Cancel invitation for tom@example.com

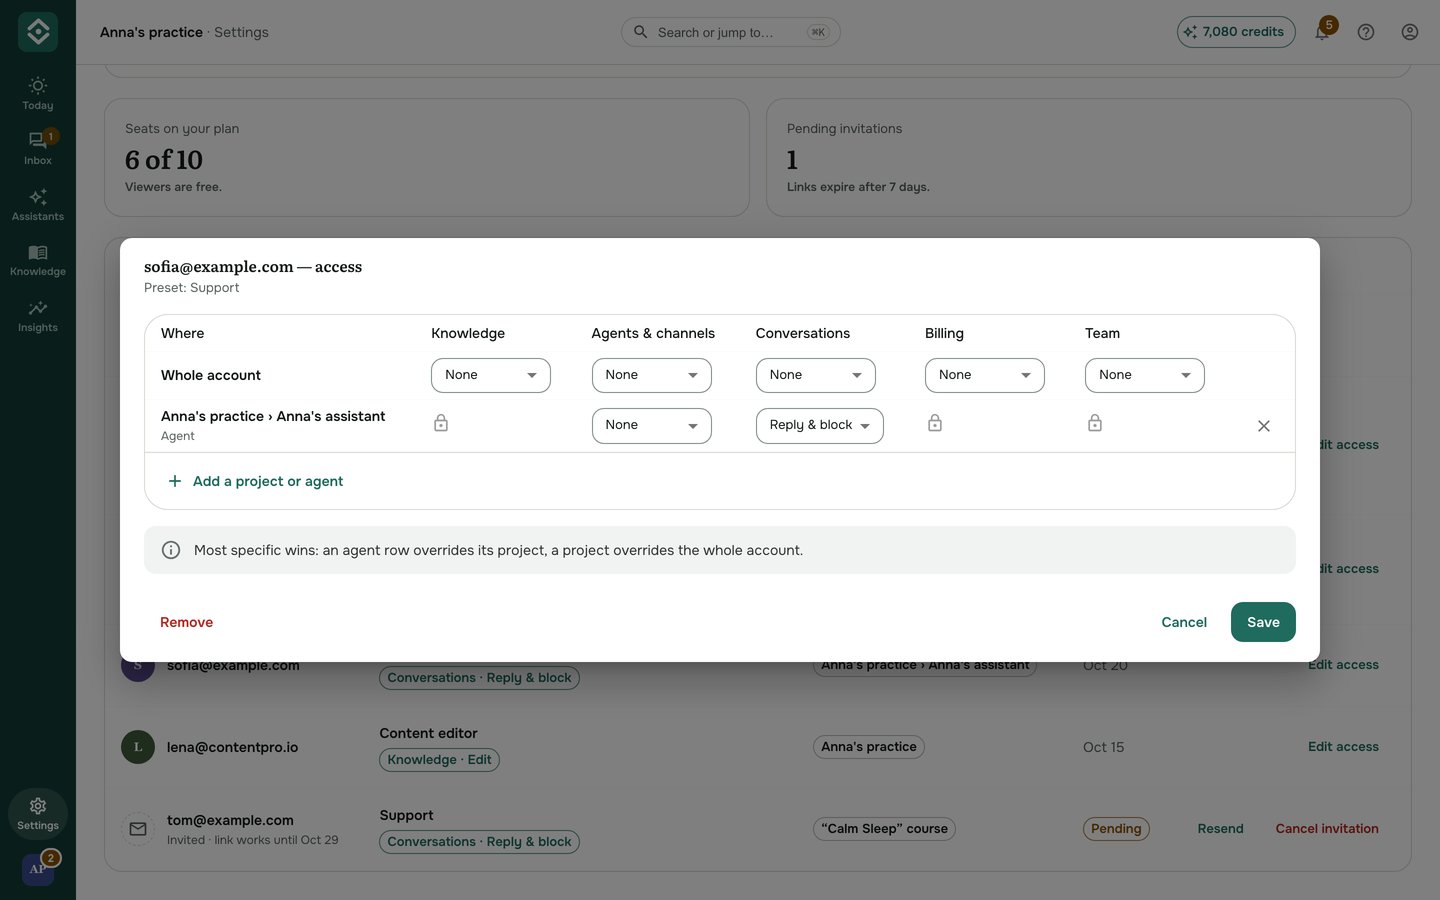(x=1327, y=829)
